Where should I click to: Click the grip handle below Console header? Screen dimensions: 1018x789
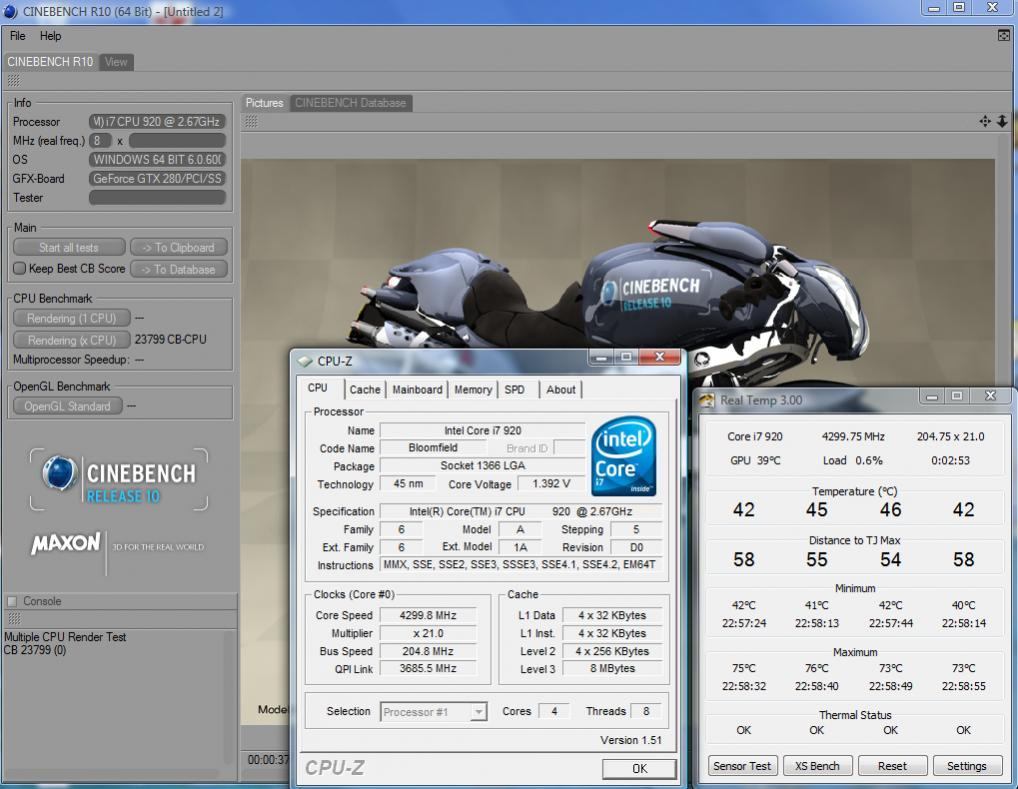tap(14, 619)
